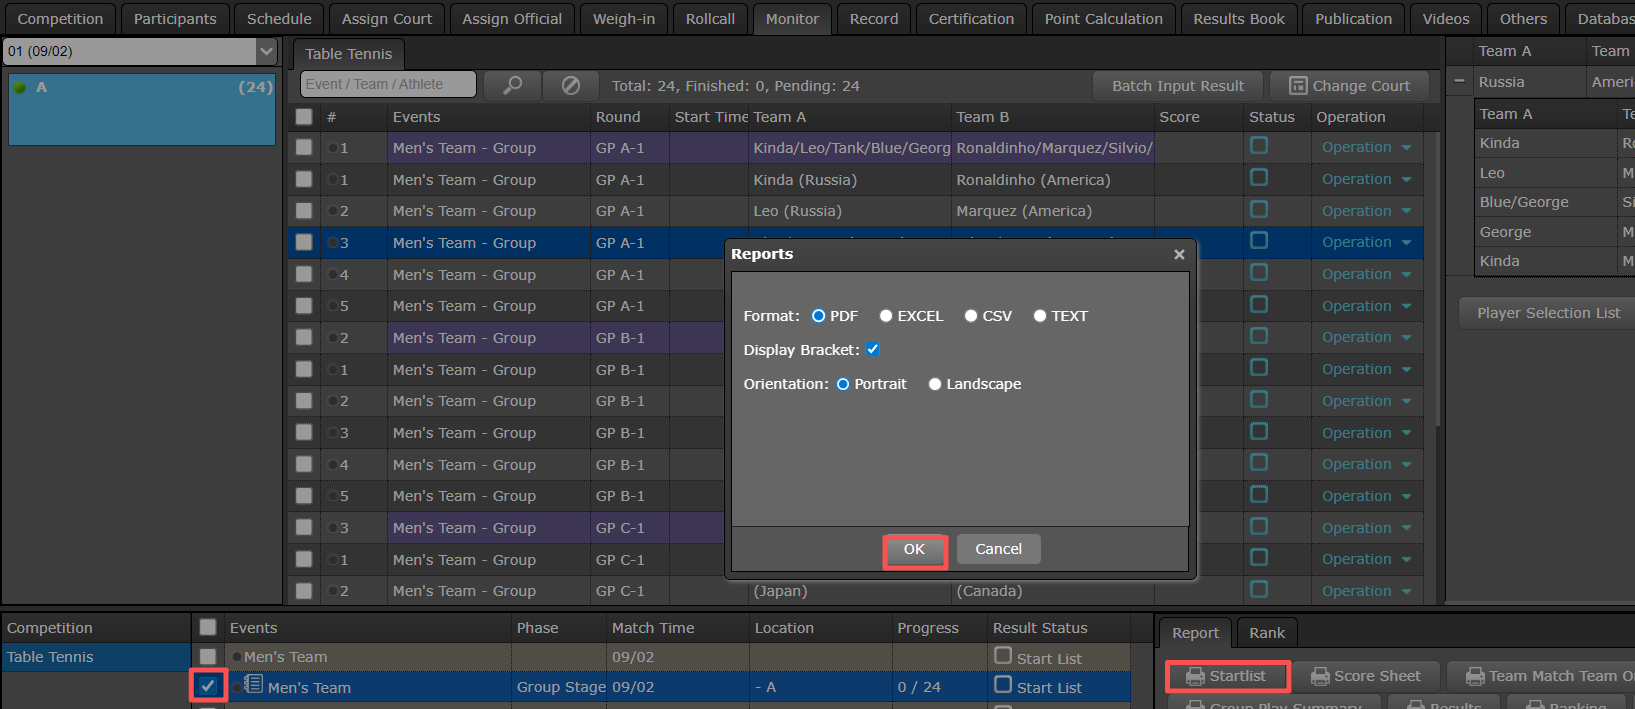Choose Landscape orientation

(x=935, y=384)
